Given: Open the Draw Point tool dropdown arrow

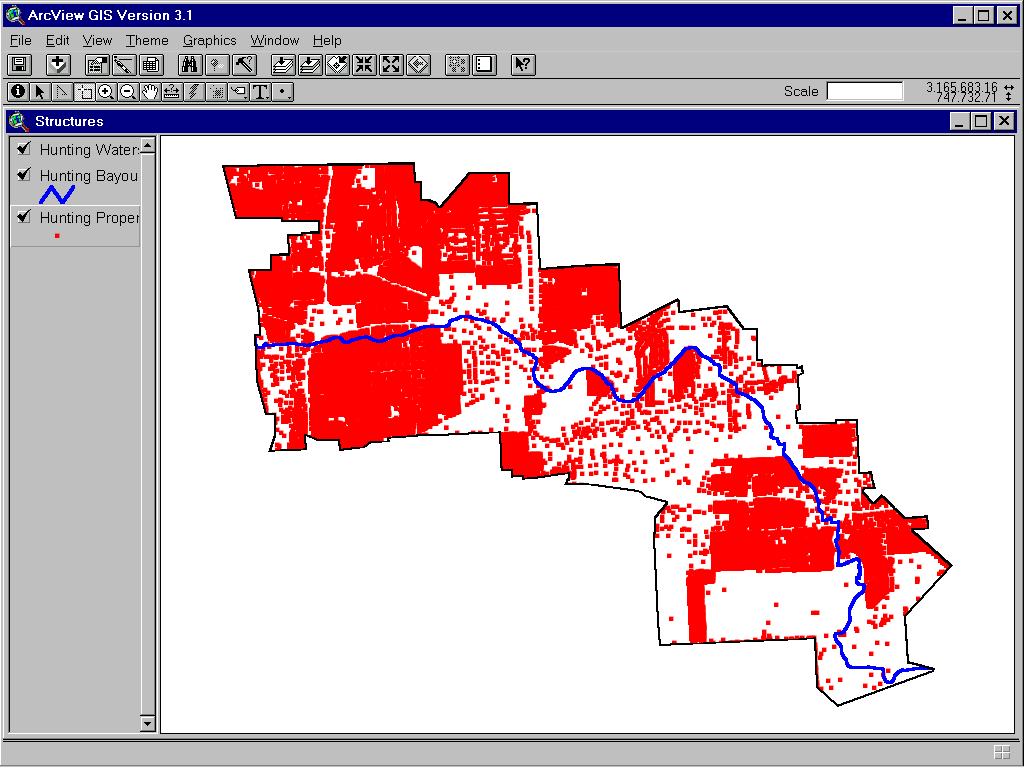Looking at the screenshot, I should (288, 97).
